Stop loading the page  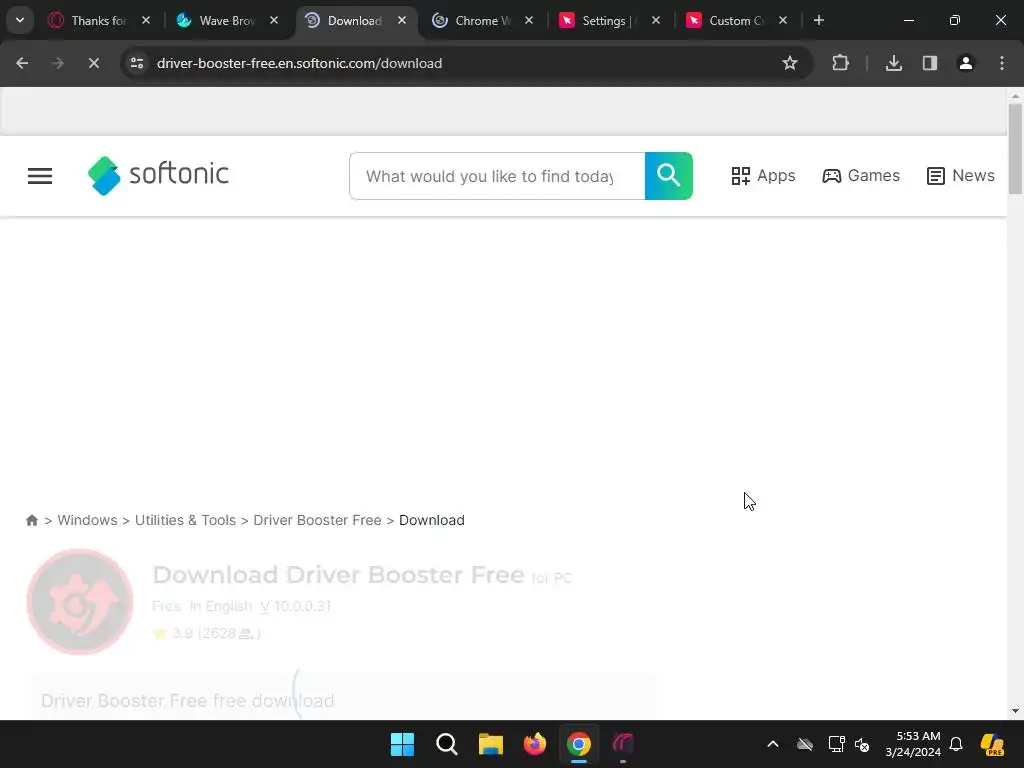pos(93,63)
